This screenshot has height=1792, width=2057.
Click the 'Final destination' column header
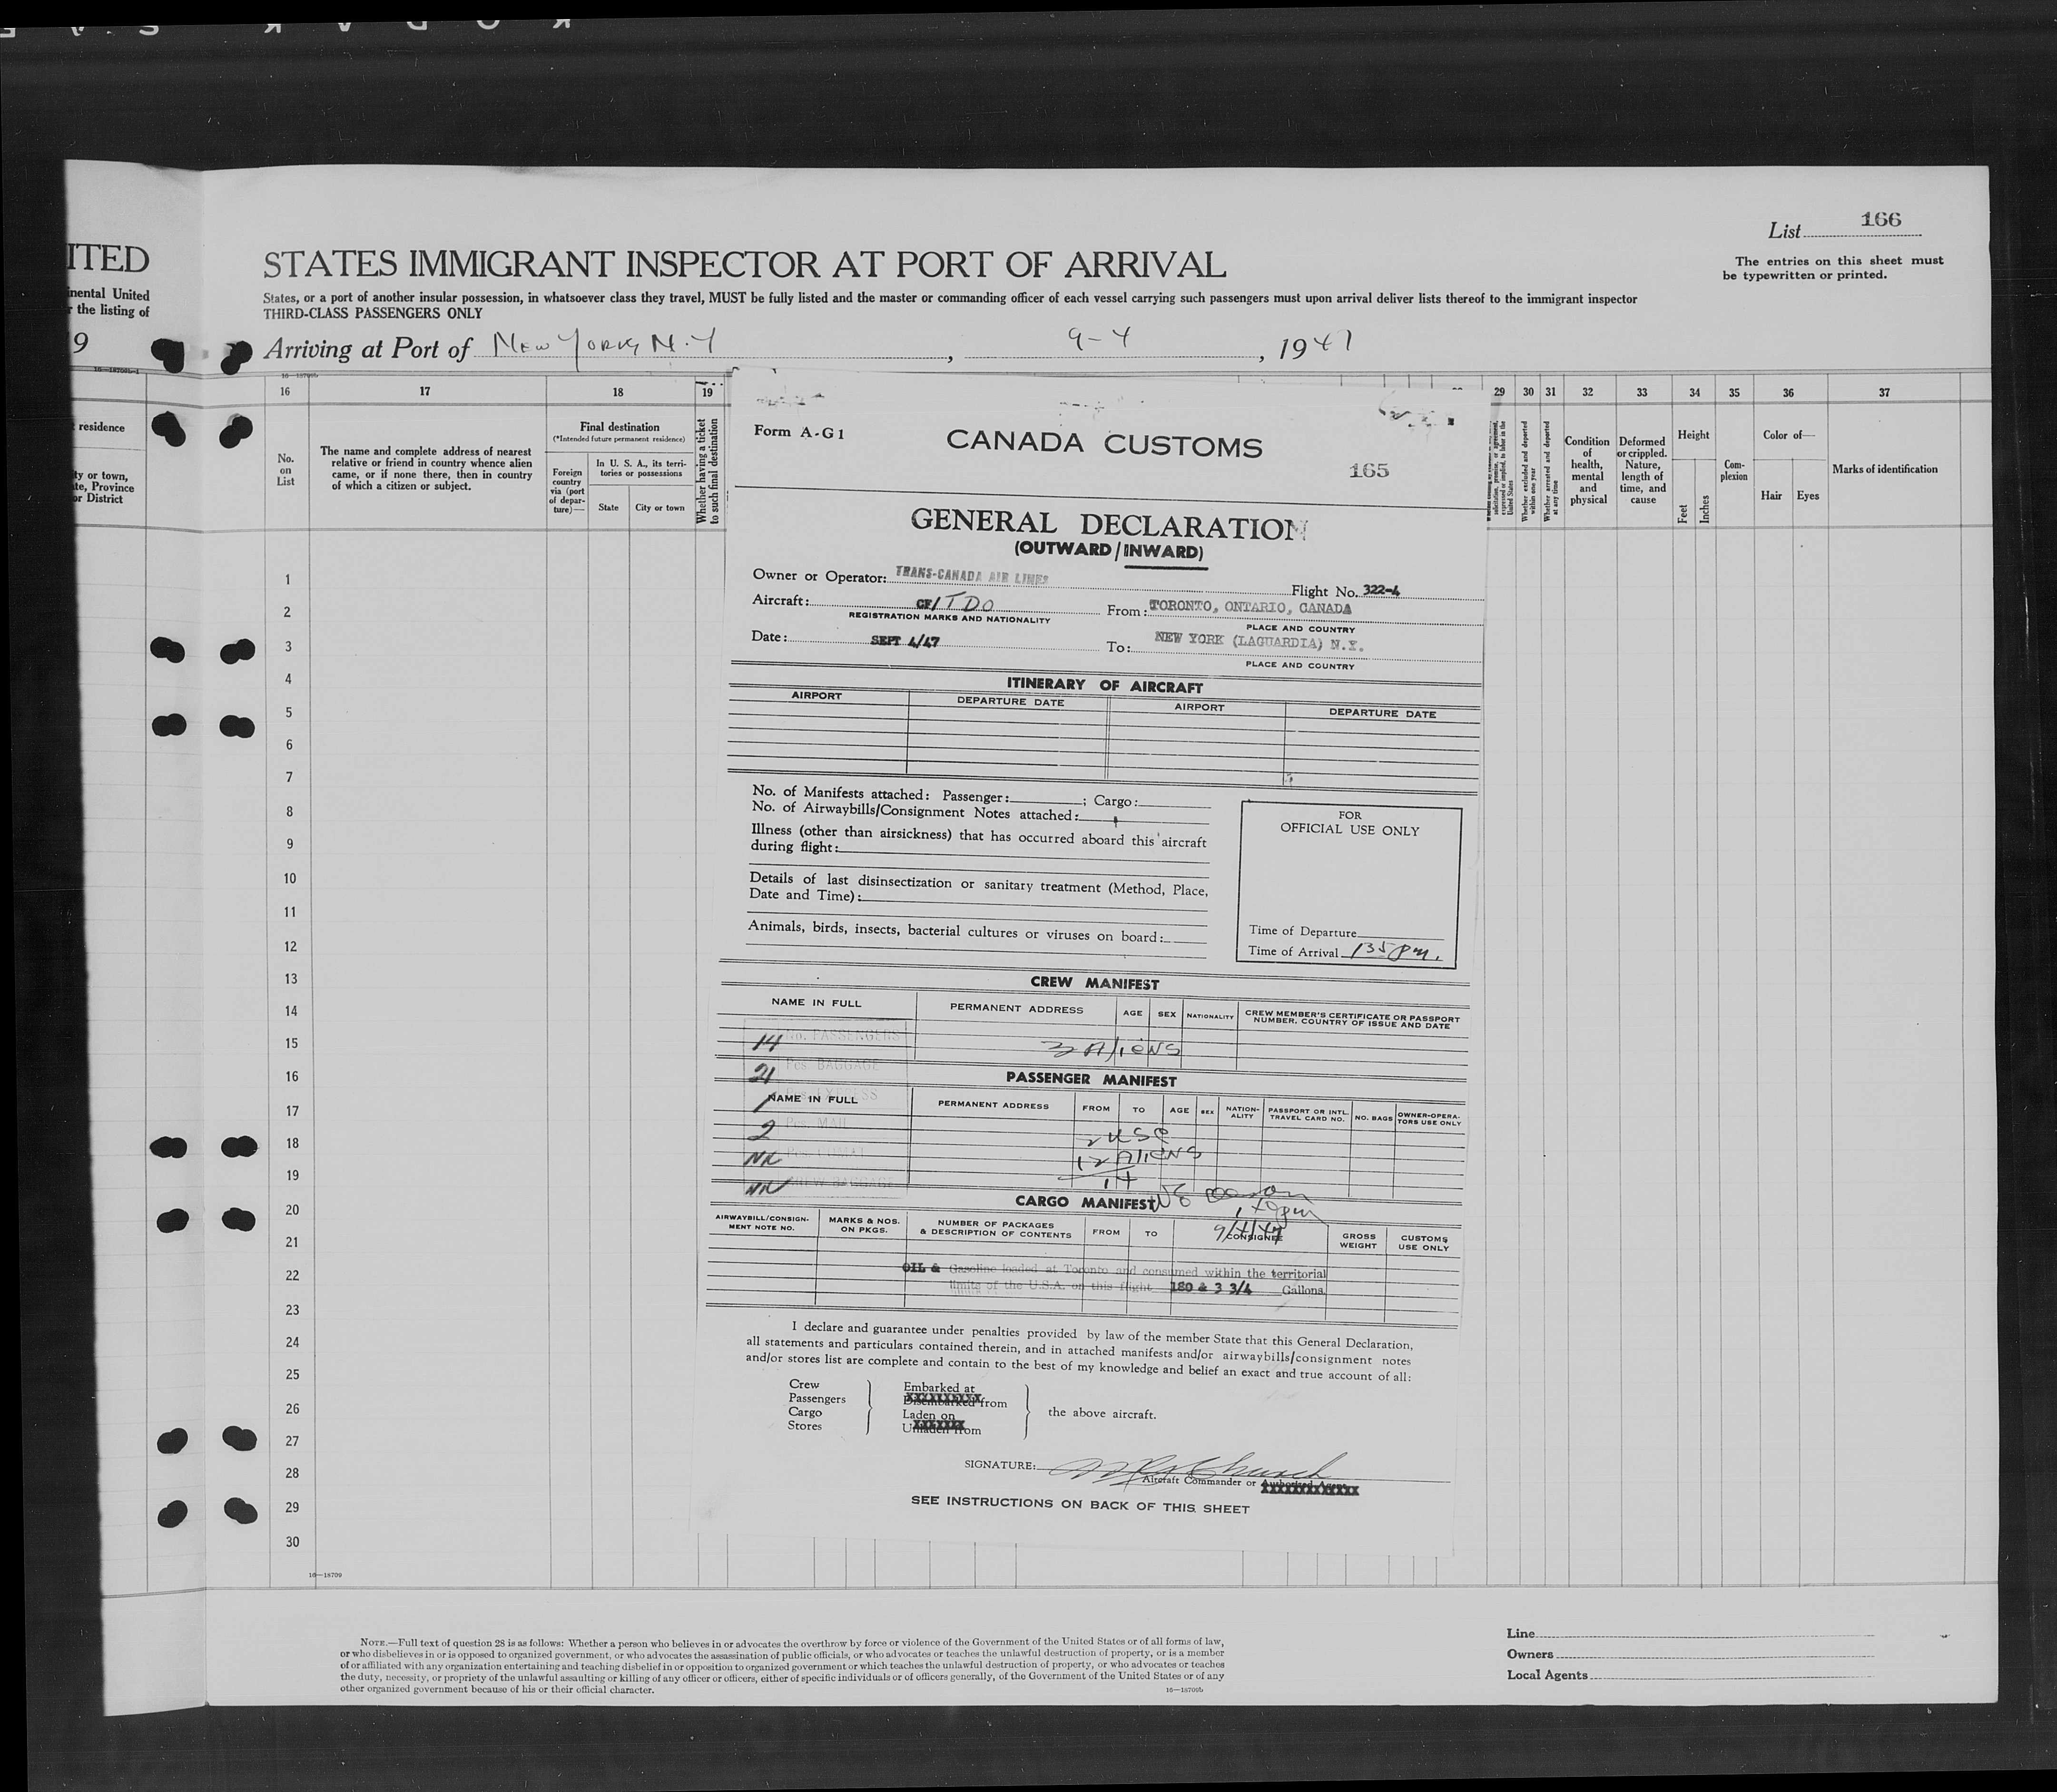(x=619, y=427)
